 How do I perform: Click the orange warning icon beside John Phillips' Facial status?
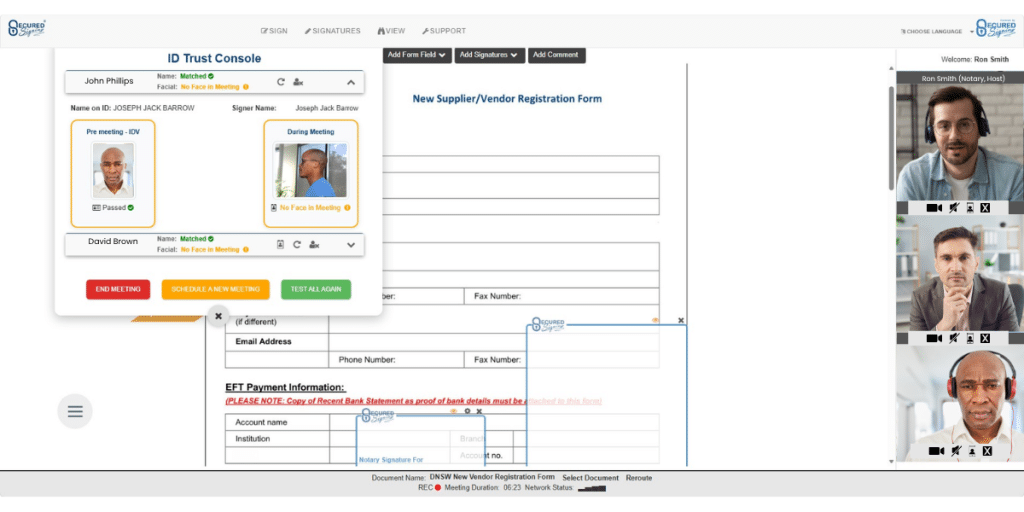(246, 87)
